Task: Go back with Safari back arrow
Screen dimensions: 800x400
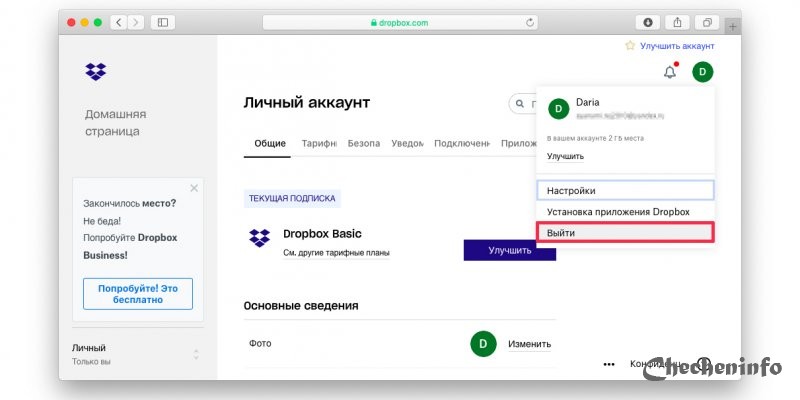Action: [x=119, y=22]
